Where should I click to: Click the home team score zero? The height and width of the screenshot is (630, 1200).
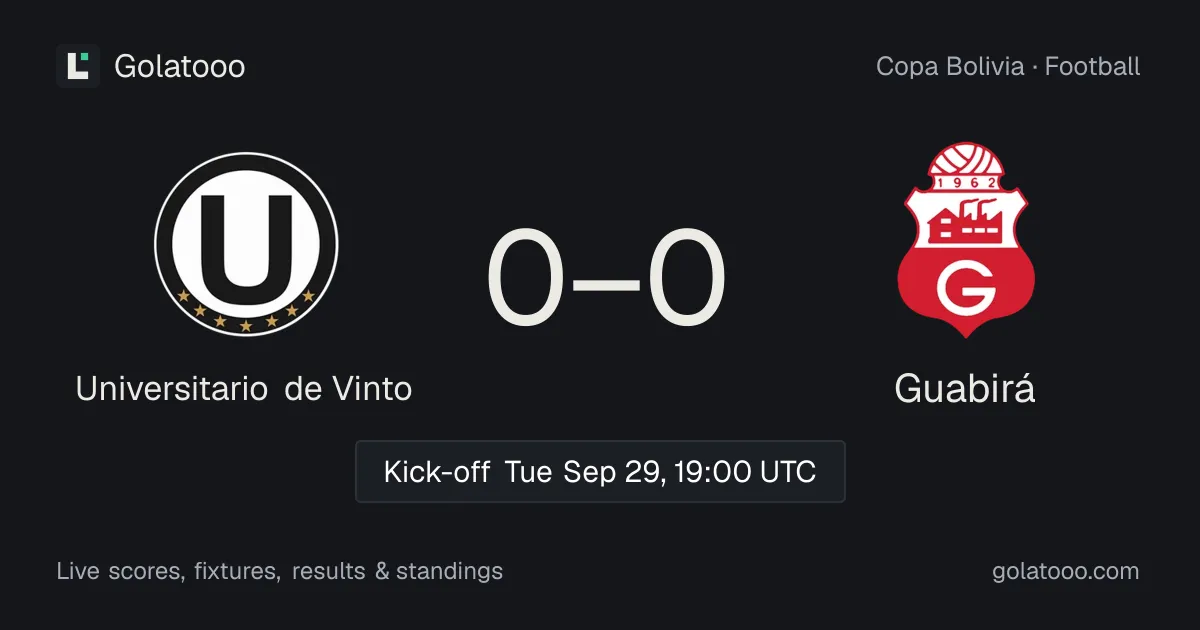click(x=525, y=279)
